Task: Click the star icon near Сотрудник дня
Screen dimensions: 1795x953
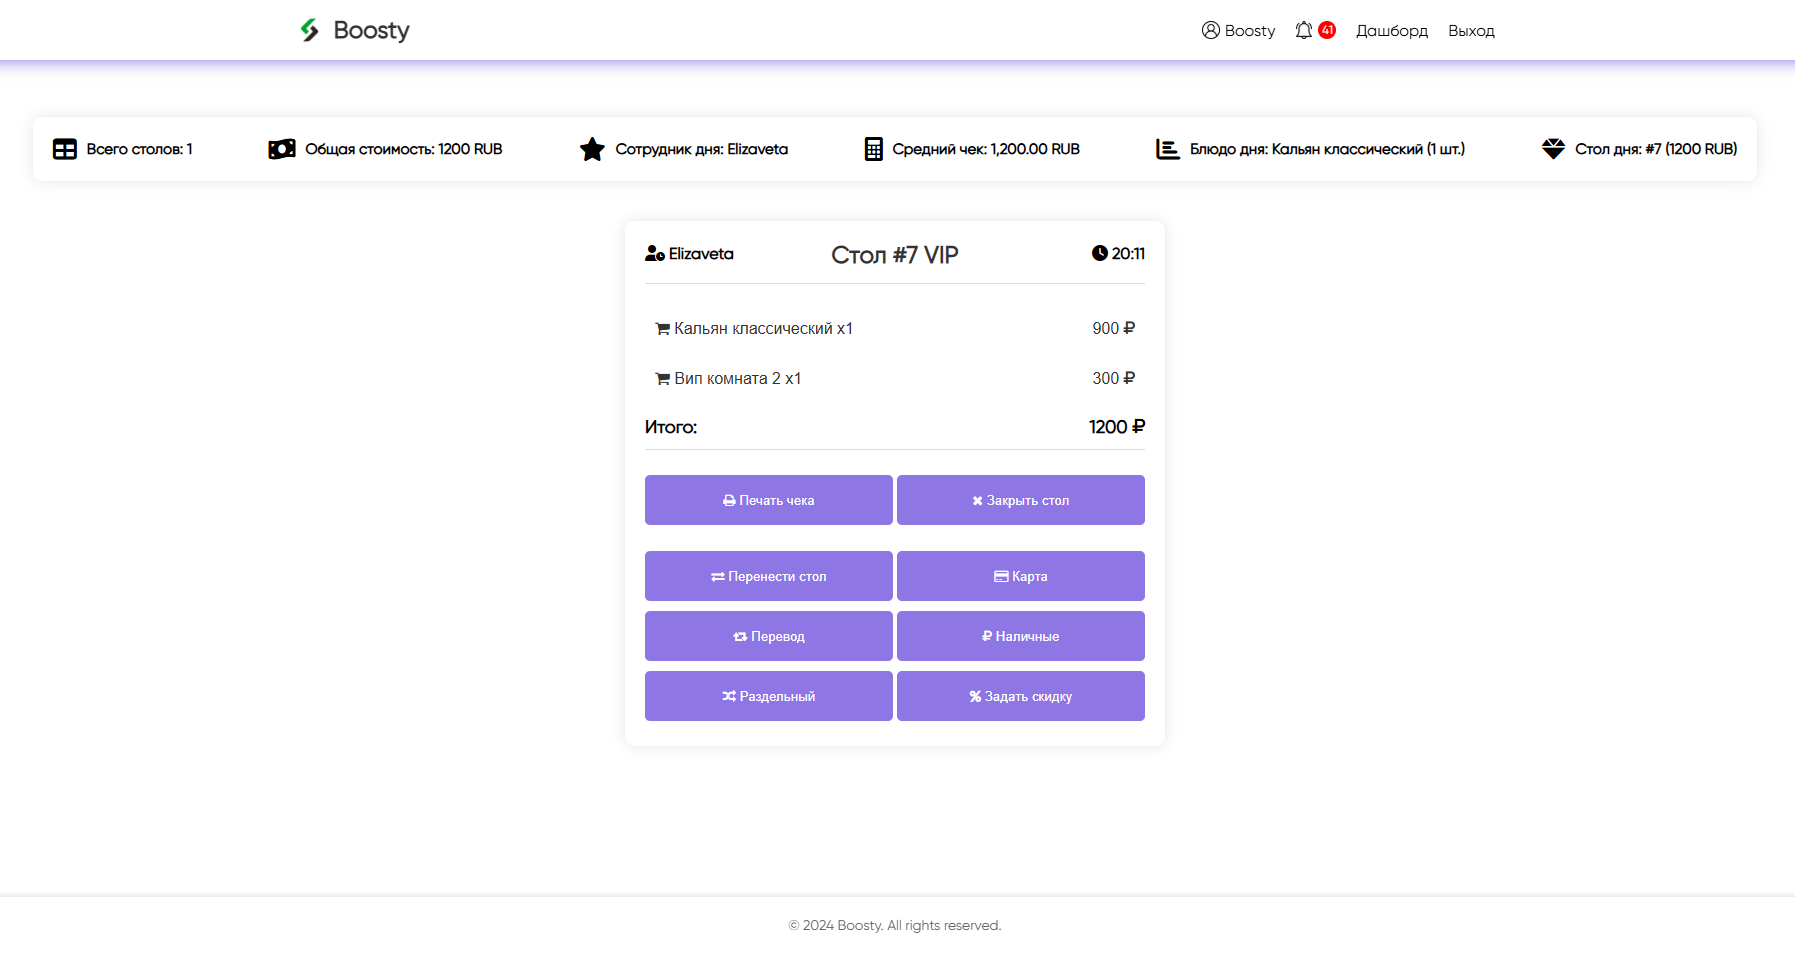Action: pyautogui.click(x=592, y=149)
